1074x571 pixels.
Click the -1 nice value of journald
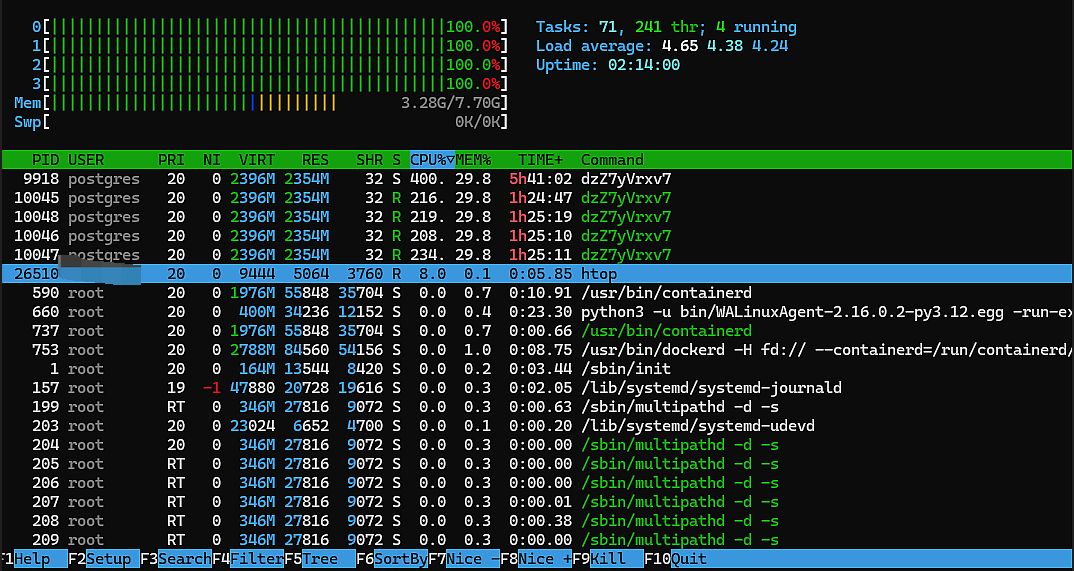coord(212,388)
